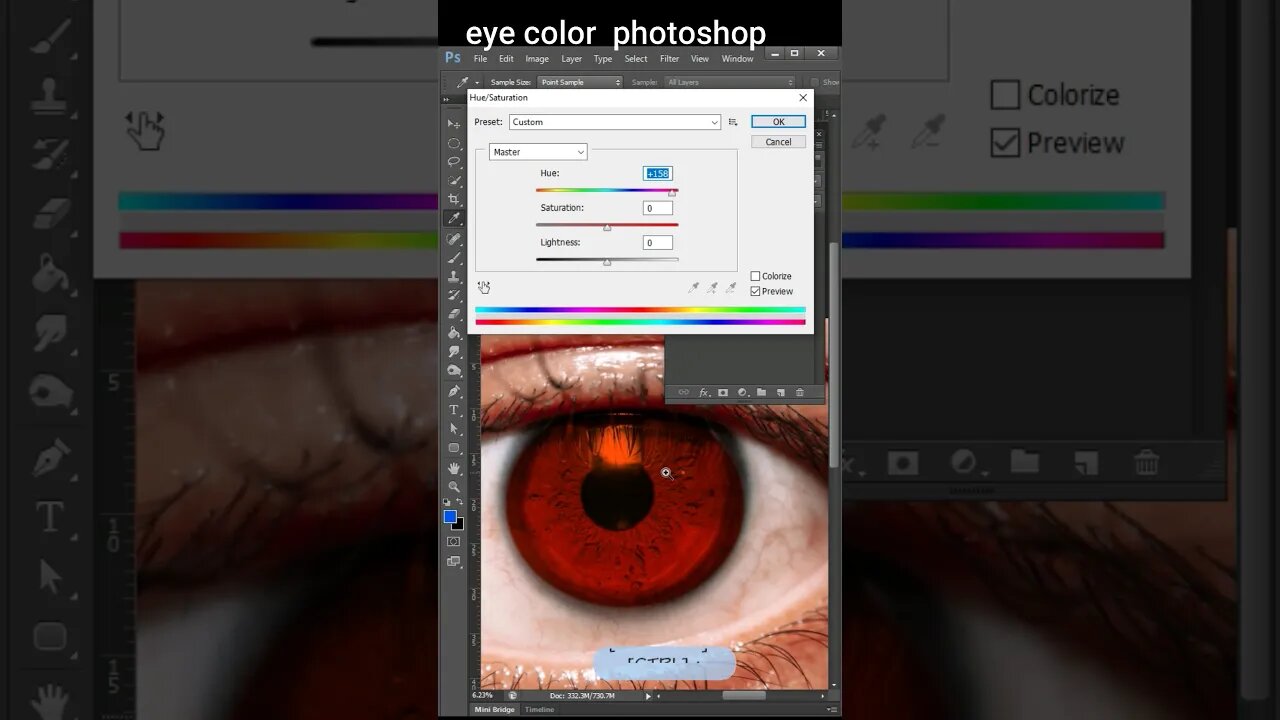The height and width of the screenshot is (720, 1280).
Task: Open the Edit menu
Action: click(506, 59)
